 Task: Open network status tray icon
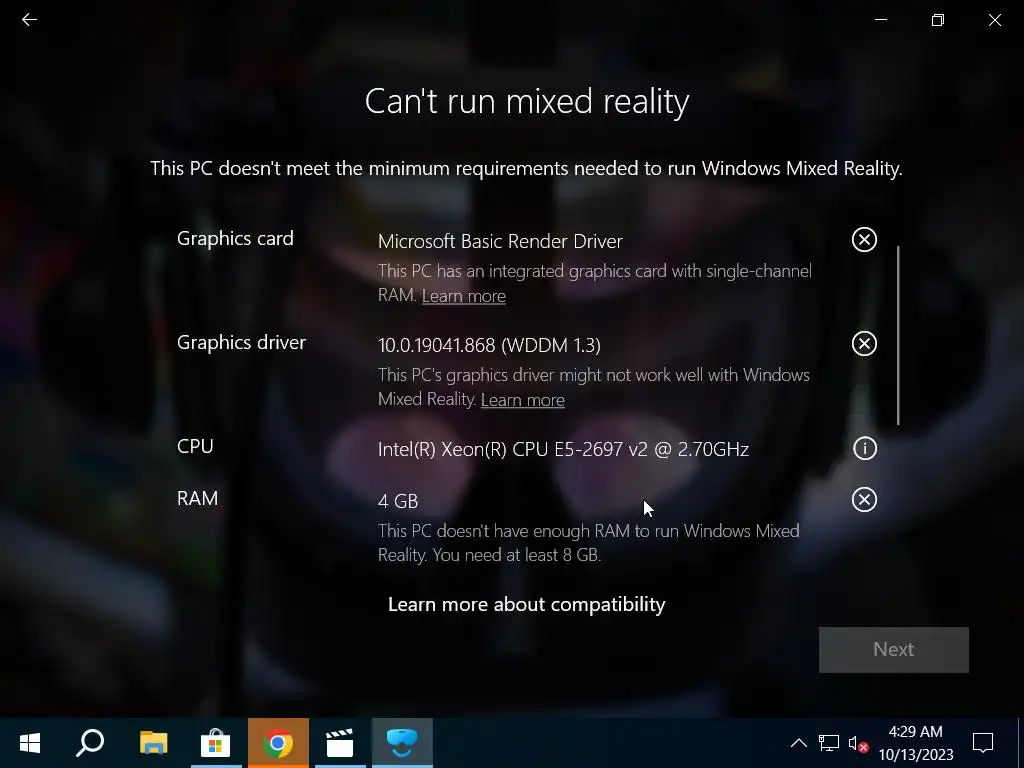coord(829,743)
